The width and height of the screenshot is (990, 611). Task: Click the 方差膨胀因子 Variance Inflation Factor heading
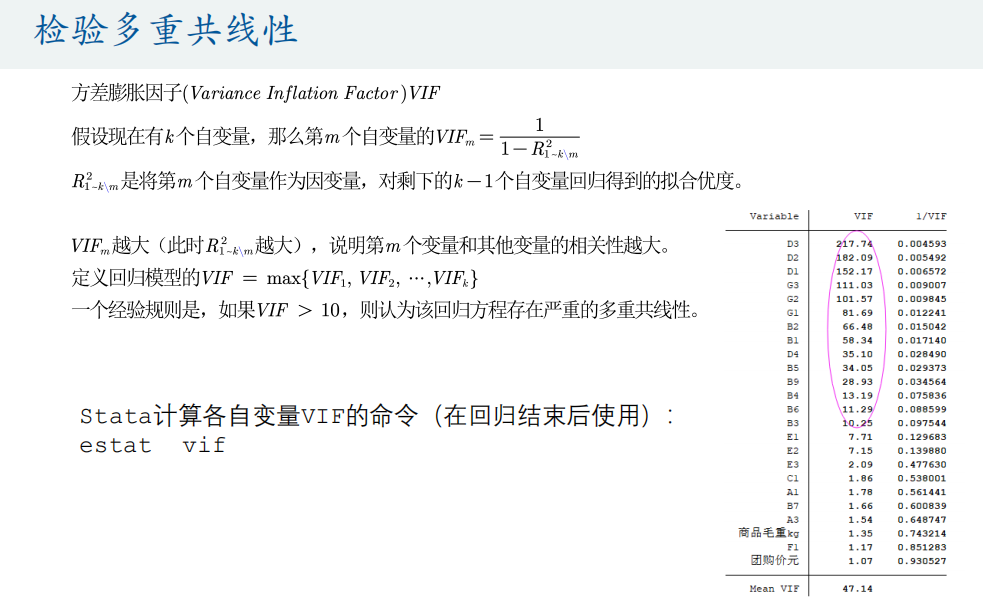pos(256,93)
